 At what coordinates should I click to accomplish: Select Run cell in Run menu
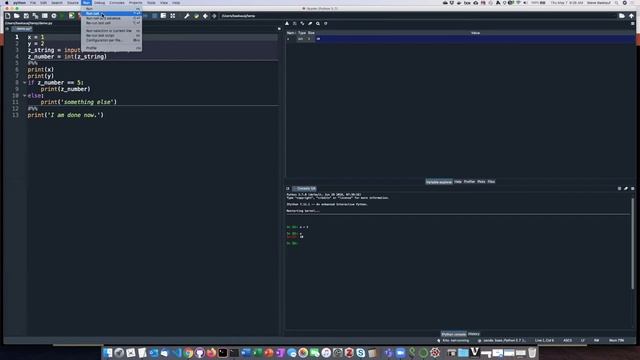tap(112, 13)
